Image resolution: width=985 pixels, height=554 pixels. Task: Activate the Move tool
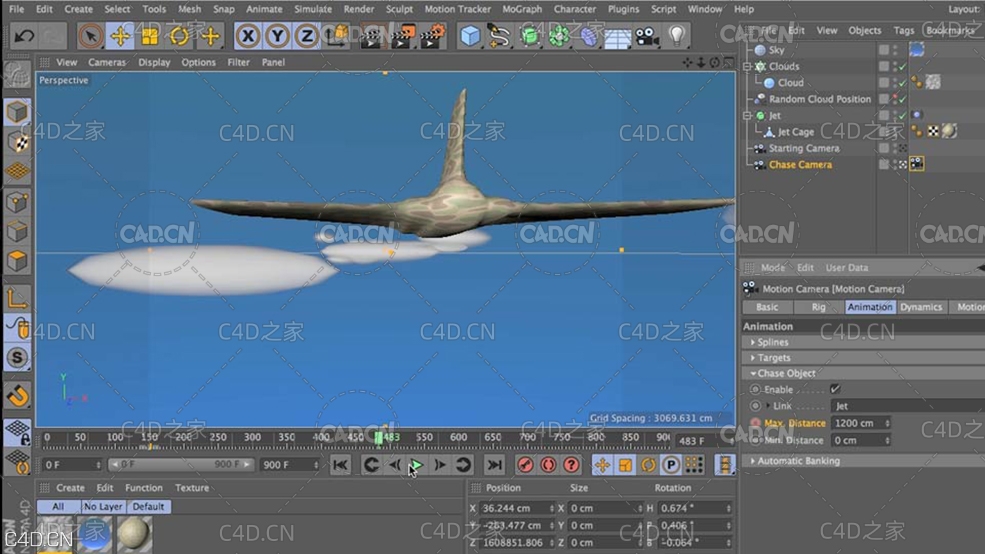click(x=120, y=36)
